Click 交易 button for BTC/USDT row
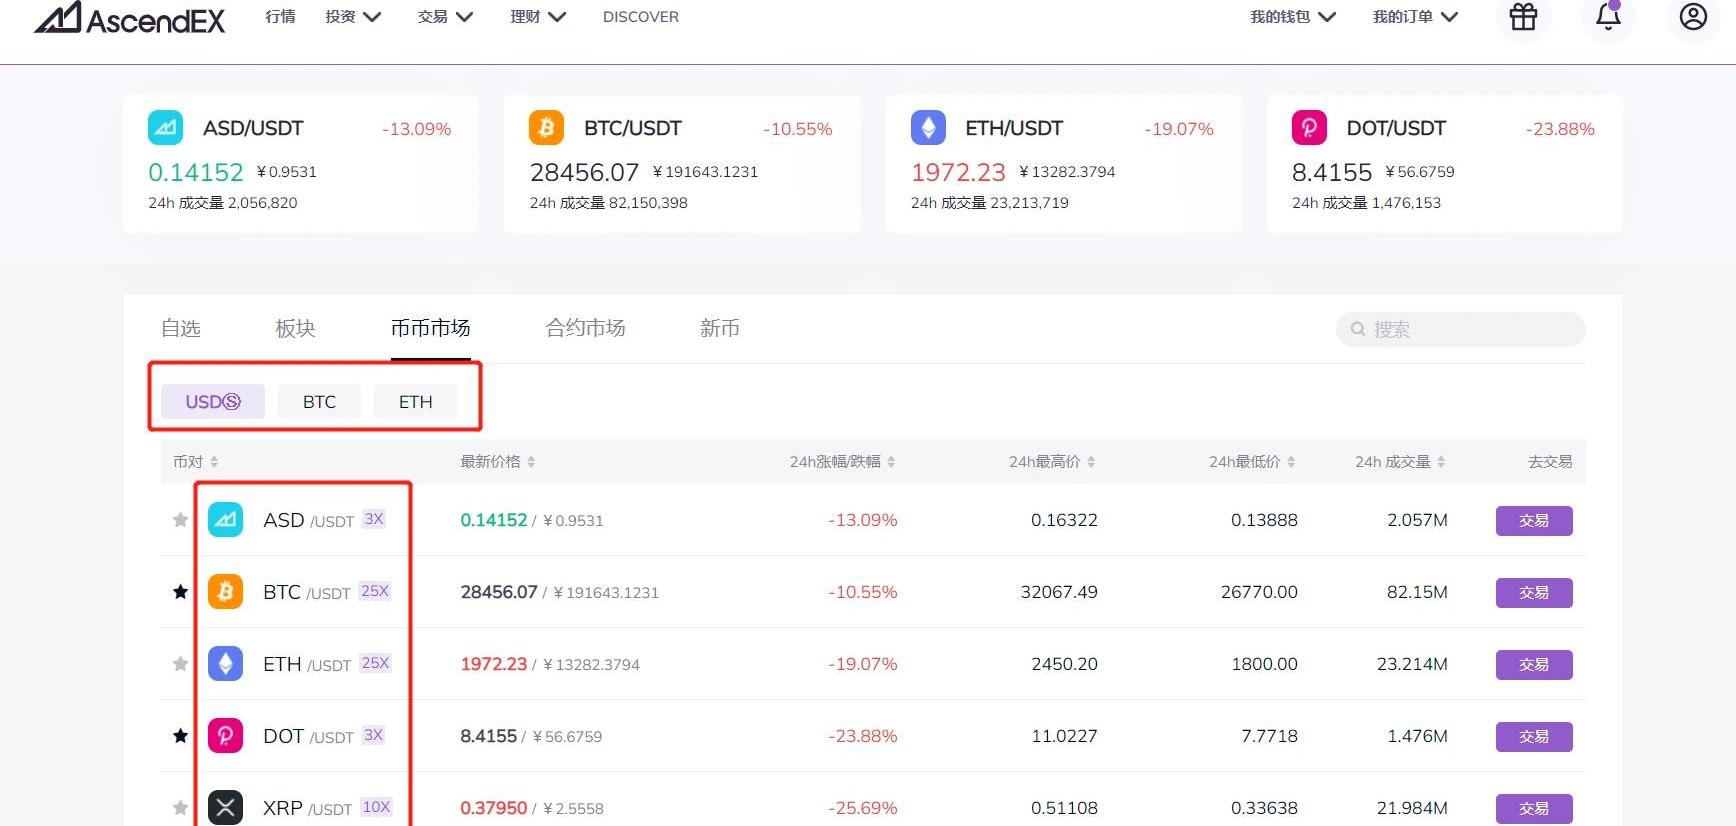This screenshot has width=1736, height=826. [x=1533, y=593]
